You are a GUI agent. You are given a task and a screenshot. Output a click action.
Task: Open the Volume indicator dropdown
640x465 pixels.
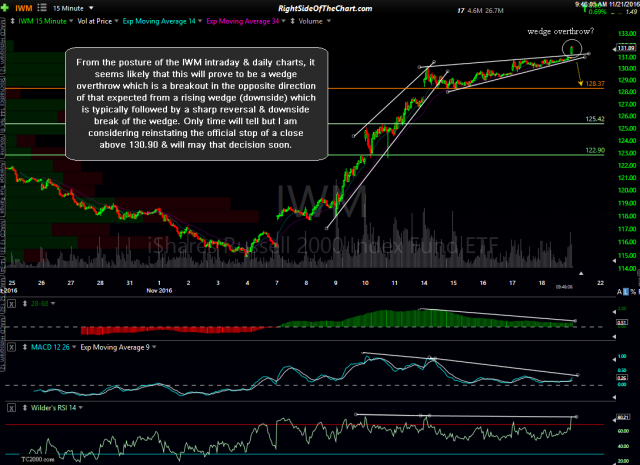click(328, 21)
